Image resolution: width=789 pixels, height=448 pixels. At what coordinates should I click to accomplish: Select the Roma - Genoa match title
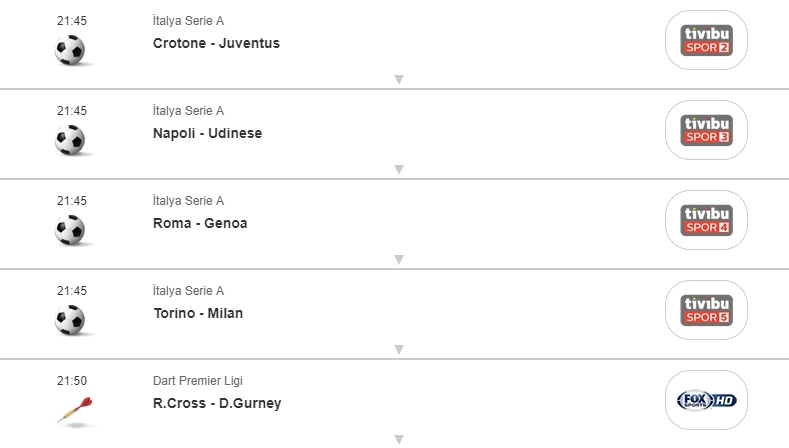pos(200,223)
